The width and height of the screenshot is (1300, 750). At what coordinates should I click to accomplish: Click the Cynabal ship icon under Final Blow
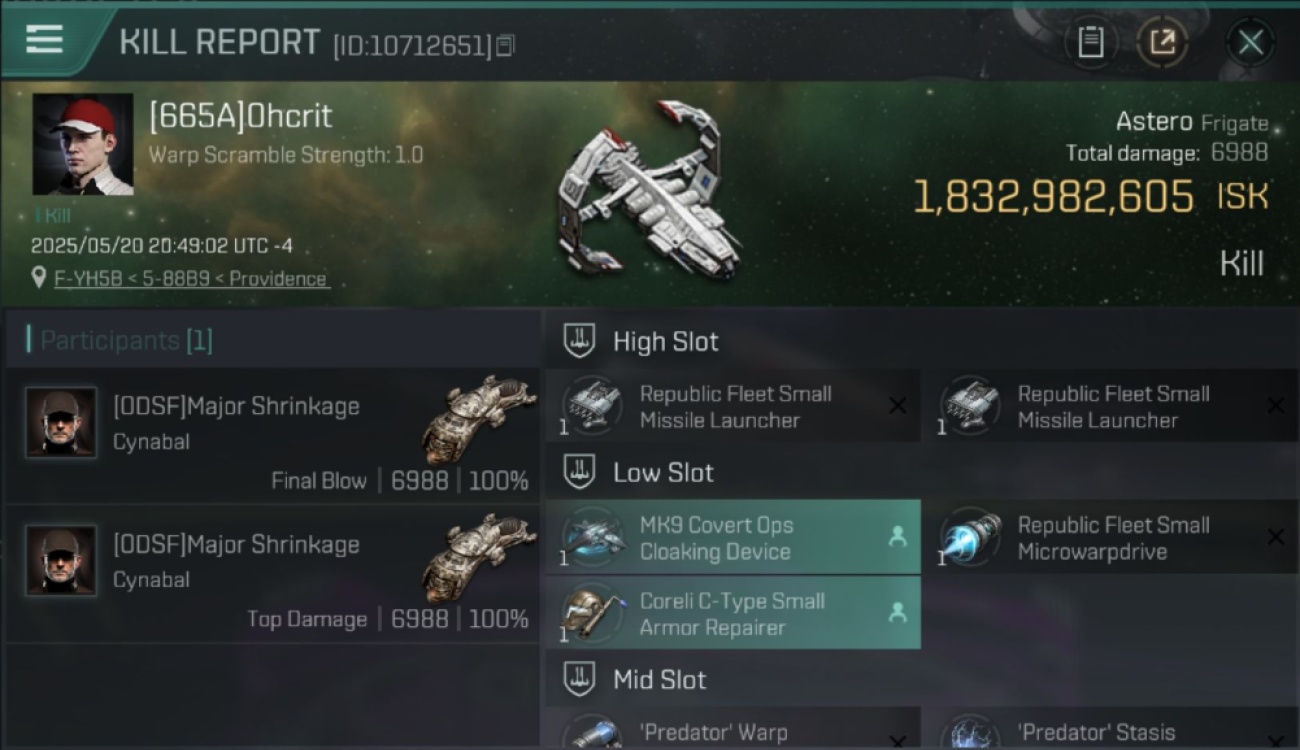[479, 418]
